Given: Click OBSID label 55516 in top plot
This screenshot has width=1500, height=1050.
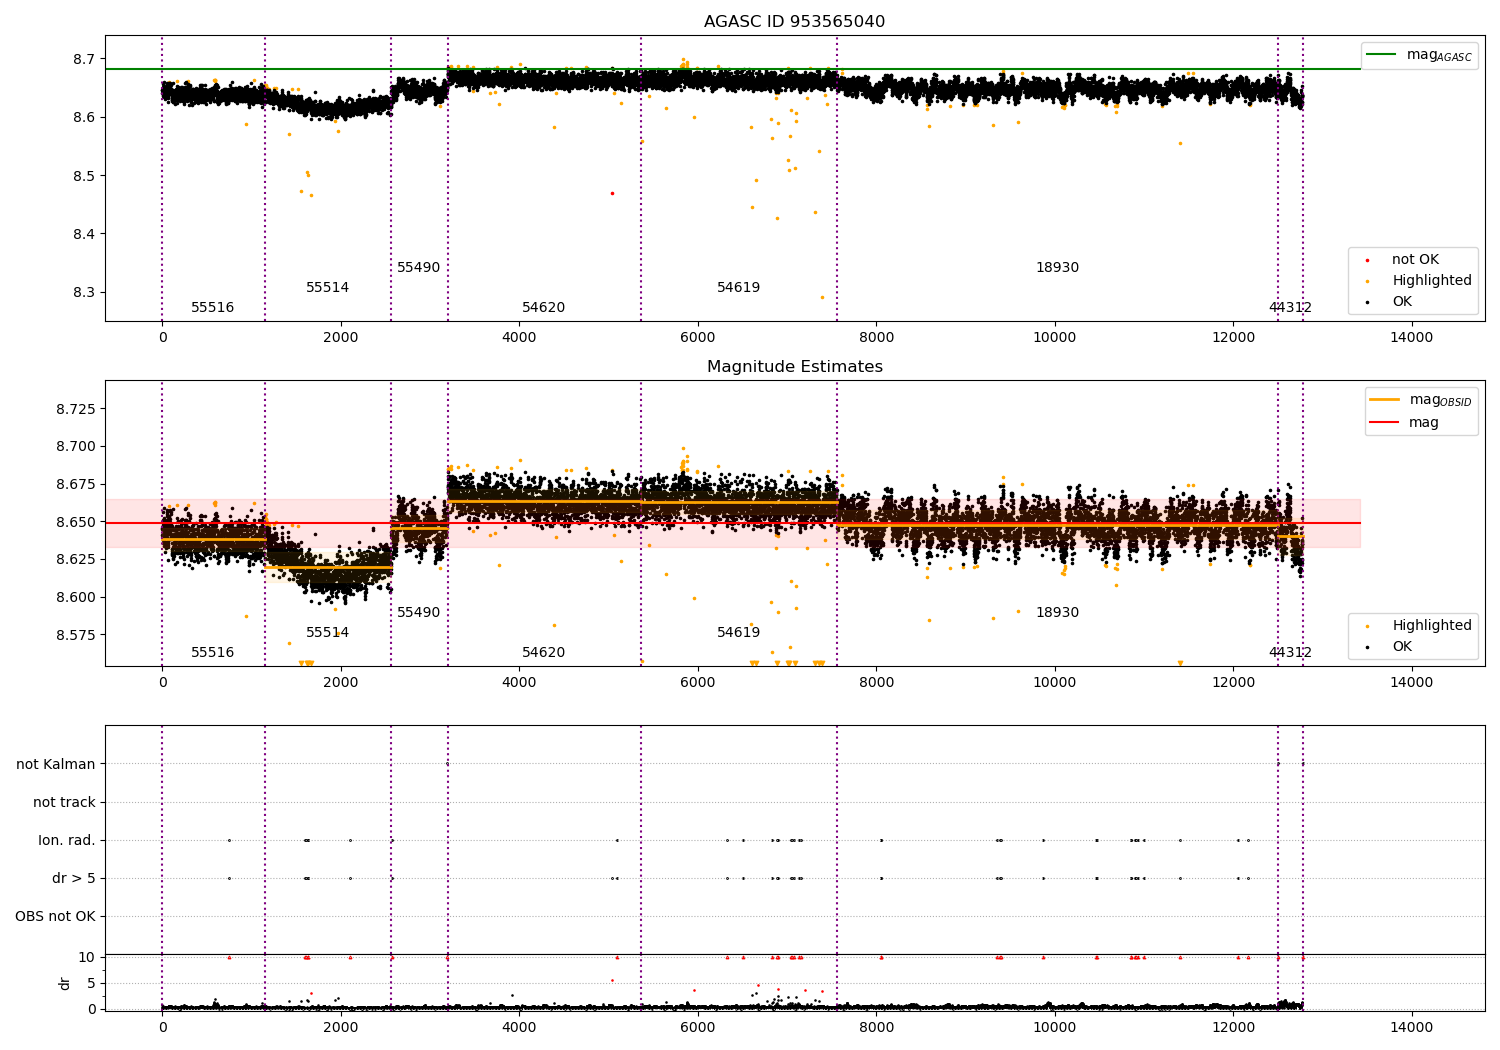Looking at the screenshot, I should 213,308.
